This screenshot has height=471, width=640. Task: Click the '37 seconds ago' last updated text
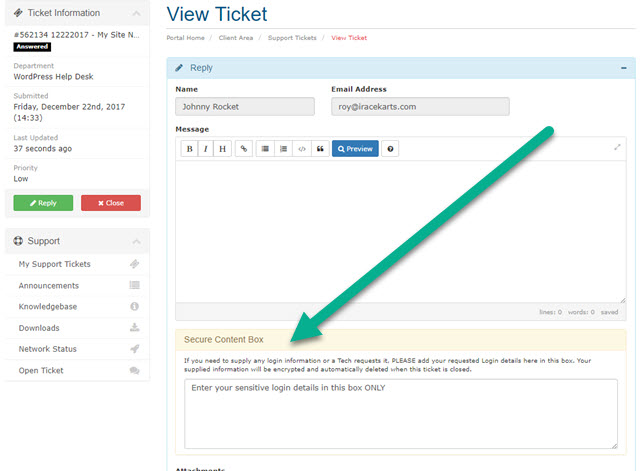[x=42, y=149]
